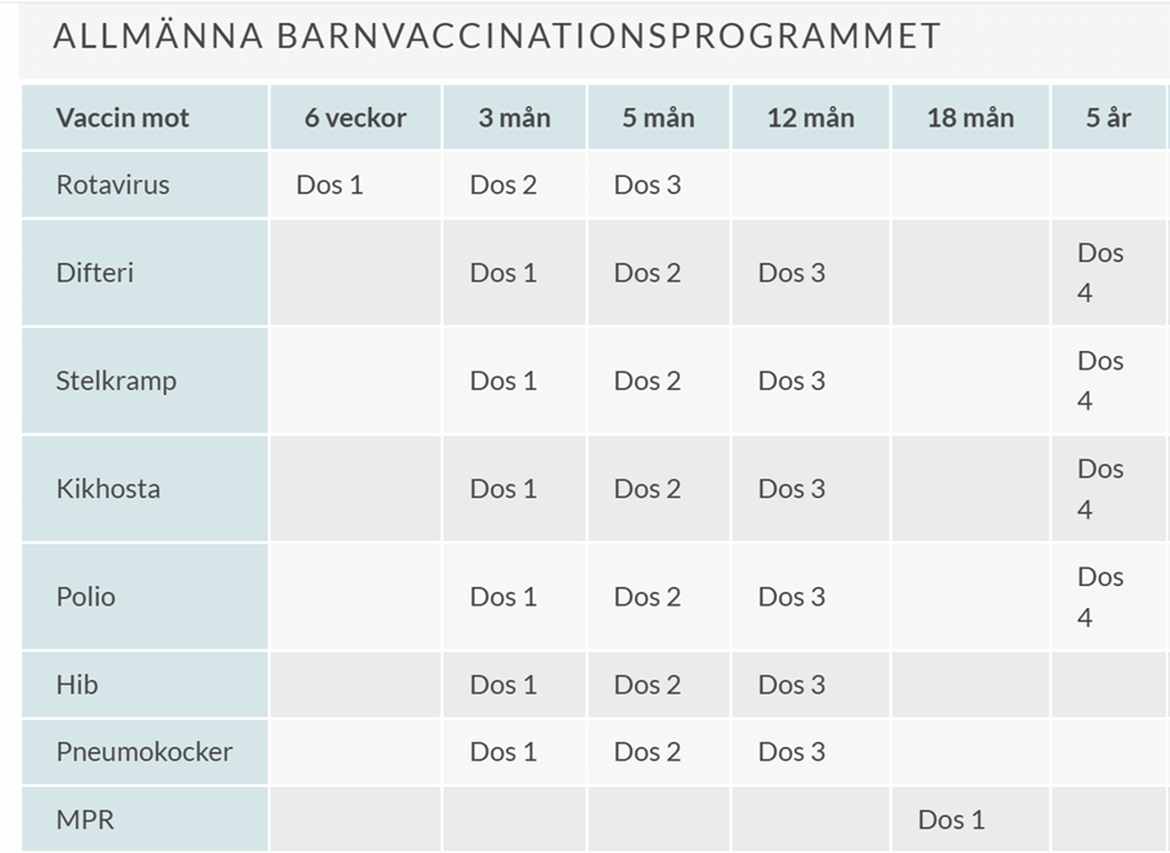
Task: Select the "5 år" column header
Action: [x=1109, y=118]
